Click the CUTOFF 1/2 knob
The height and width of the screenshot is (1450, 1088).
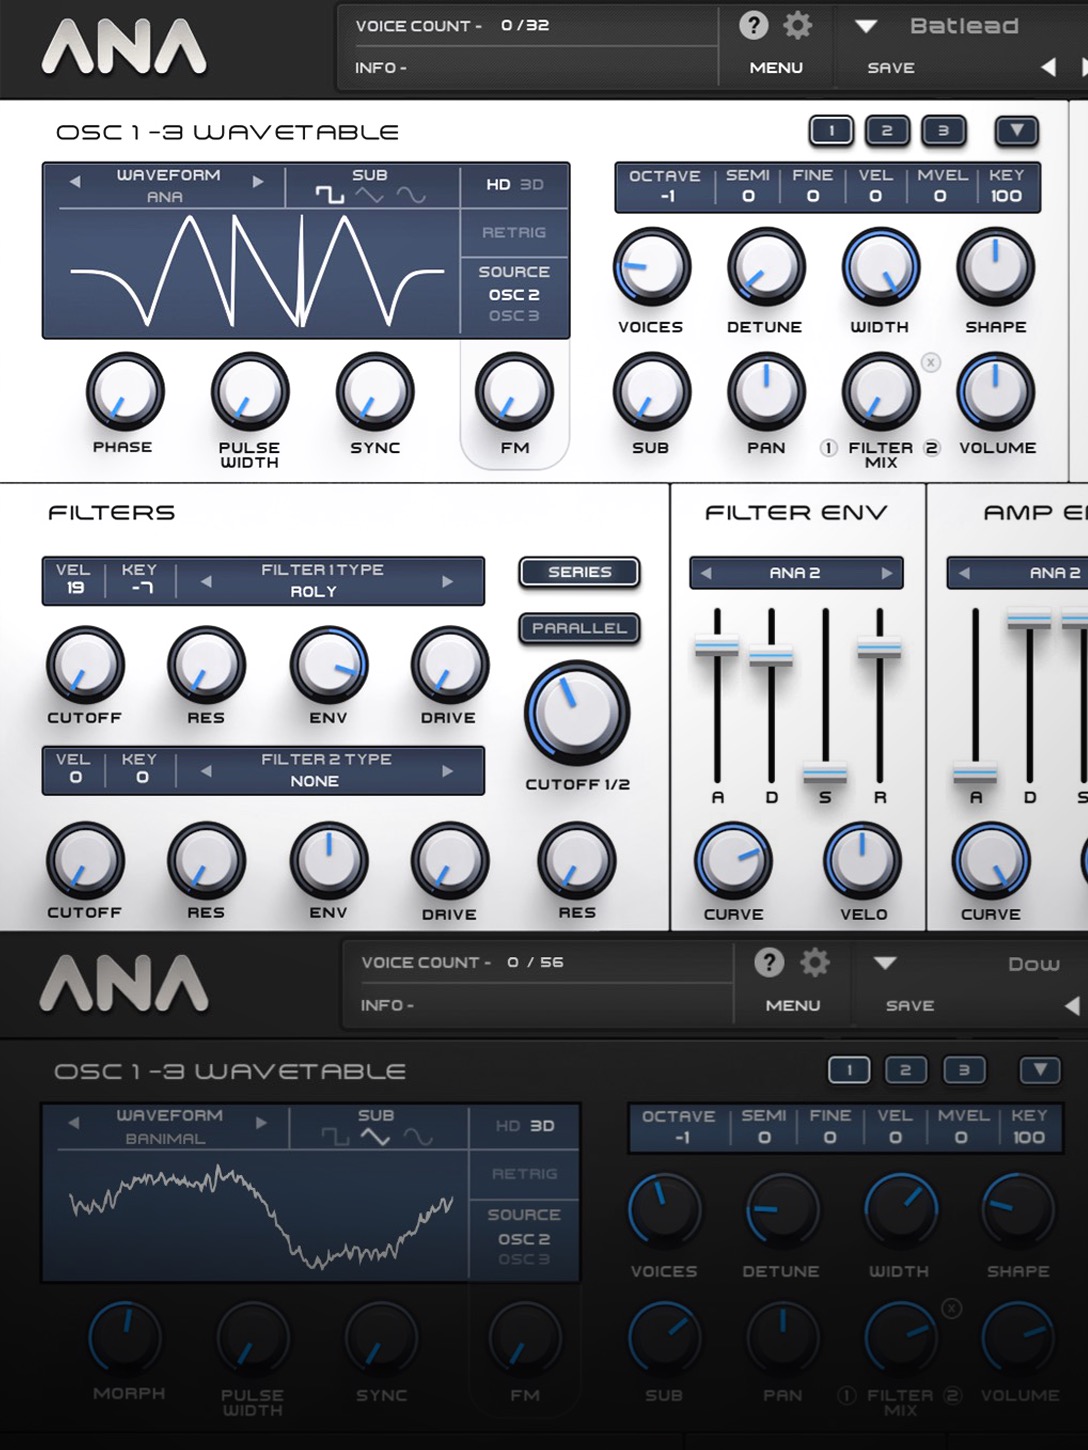577,713
